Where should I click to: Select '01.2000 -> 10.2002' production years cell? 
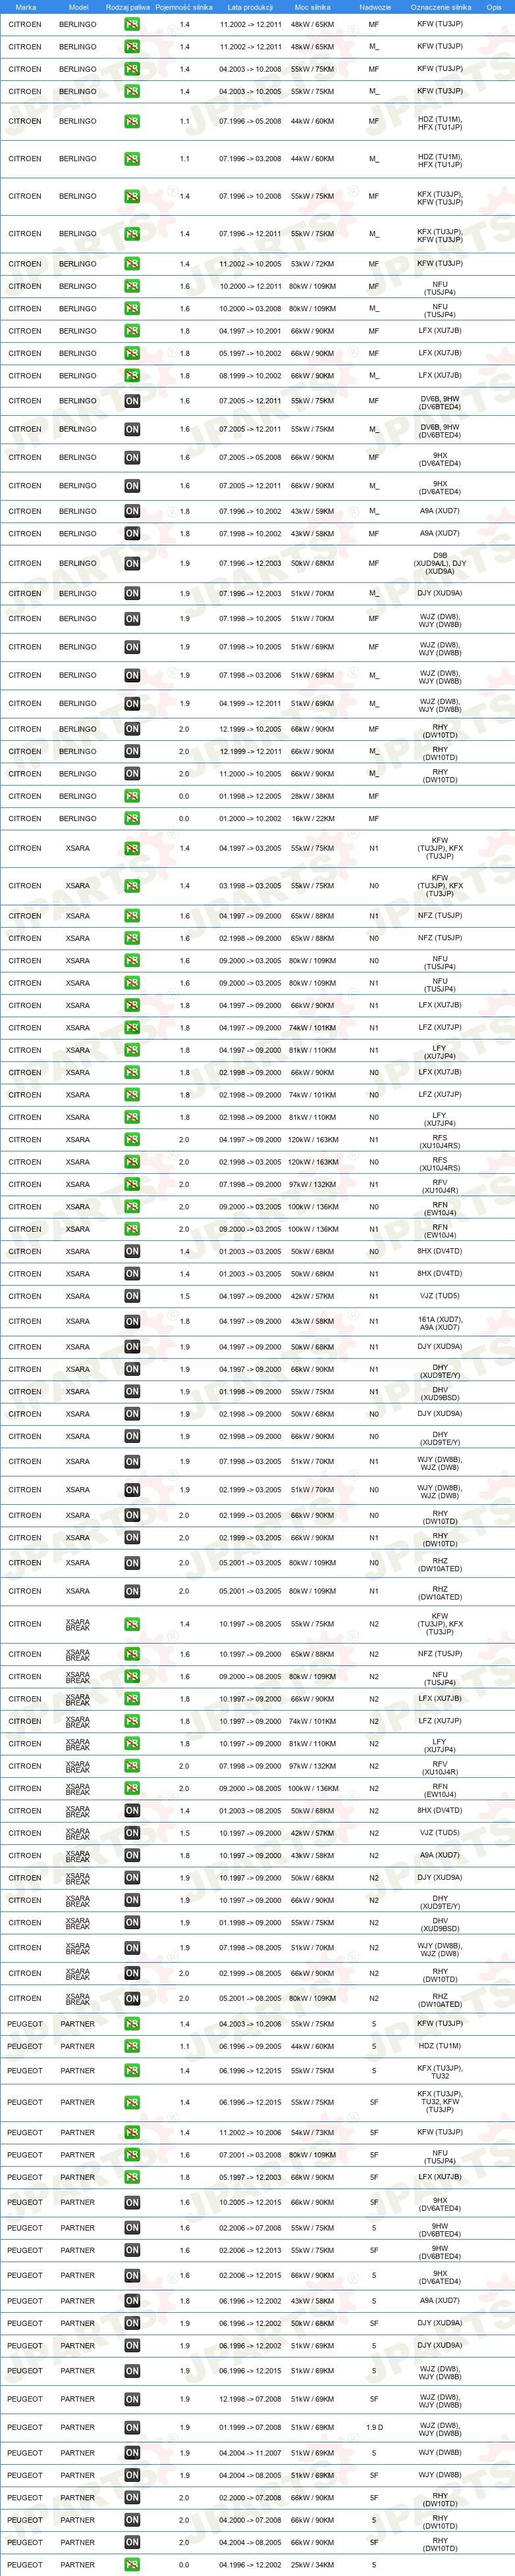click(x=250, y=819)
